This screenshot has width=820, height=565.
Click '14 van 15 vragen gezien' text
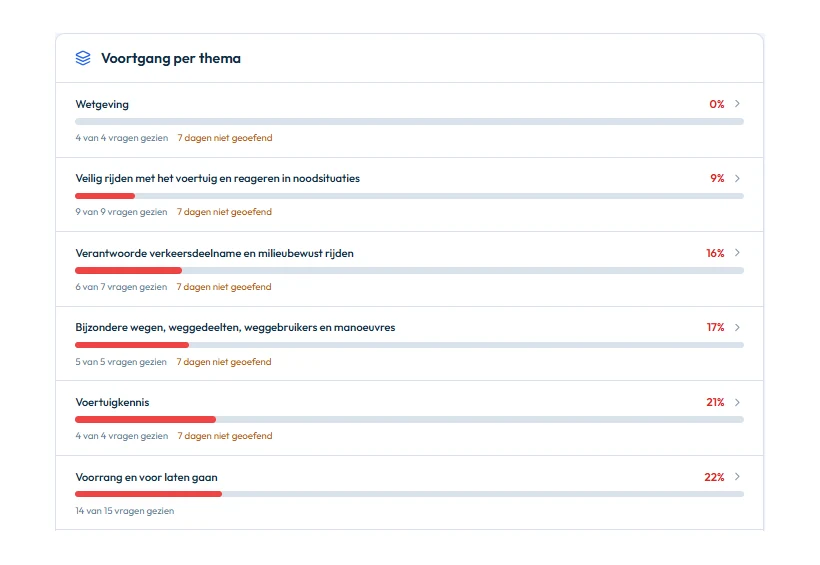click(x=124, y=511)
